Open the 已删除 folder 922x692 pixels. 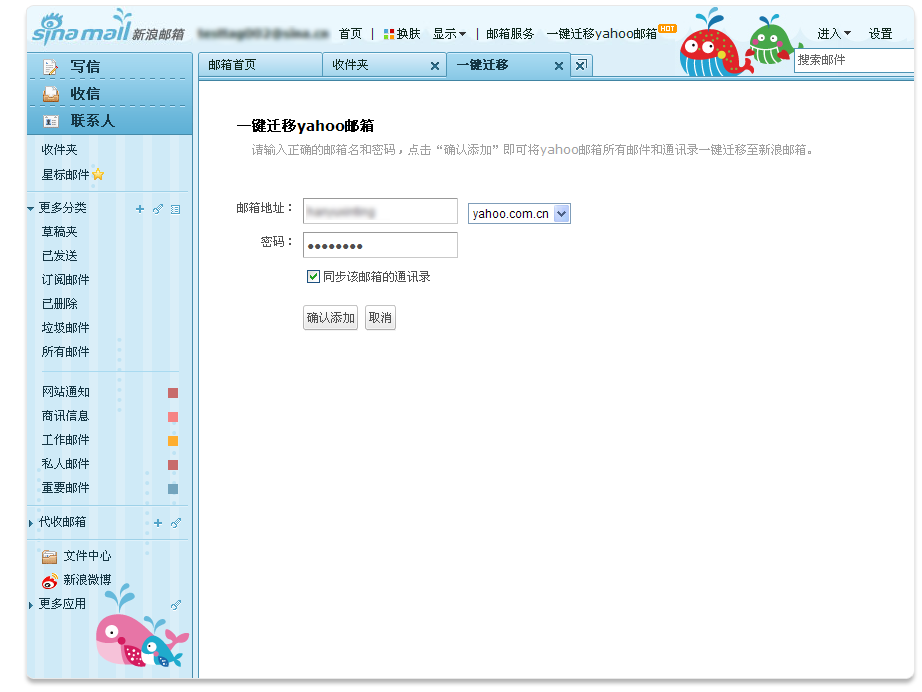tap(59, 304)
